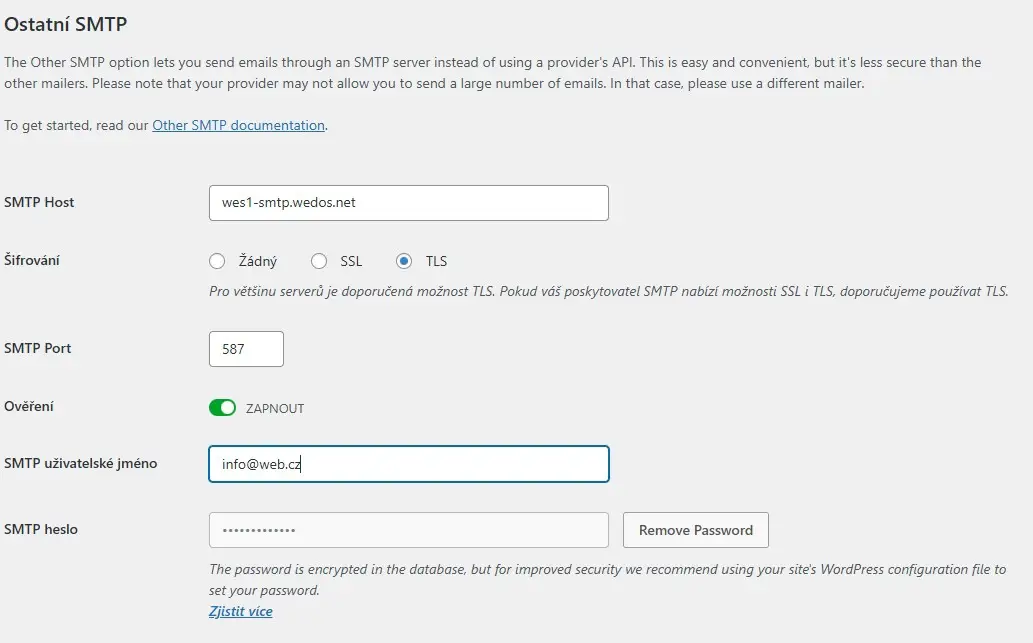Open the Other SMTP documentation link

238,125
